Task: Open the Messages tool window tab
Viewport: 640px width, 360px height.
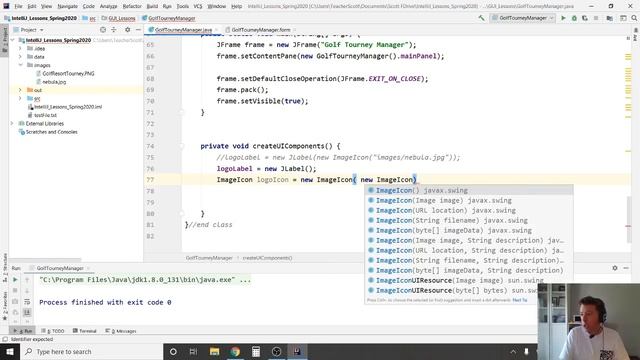Action: (x=121, y=331)
